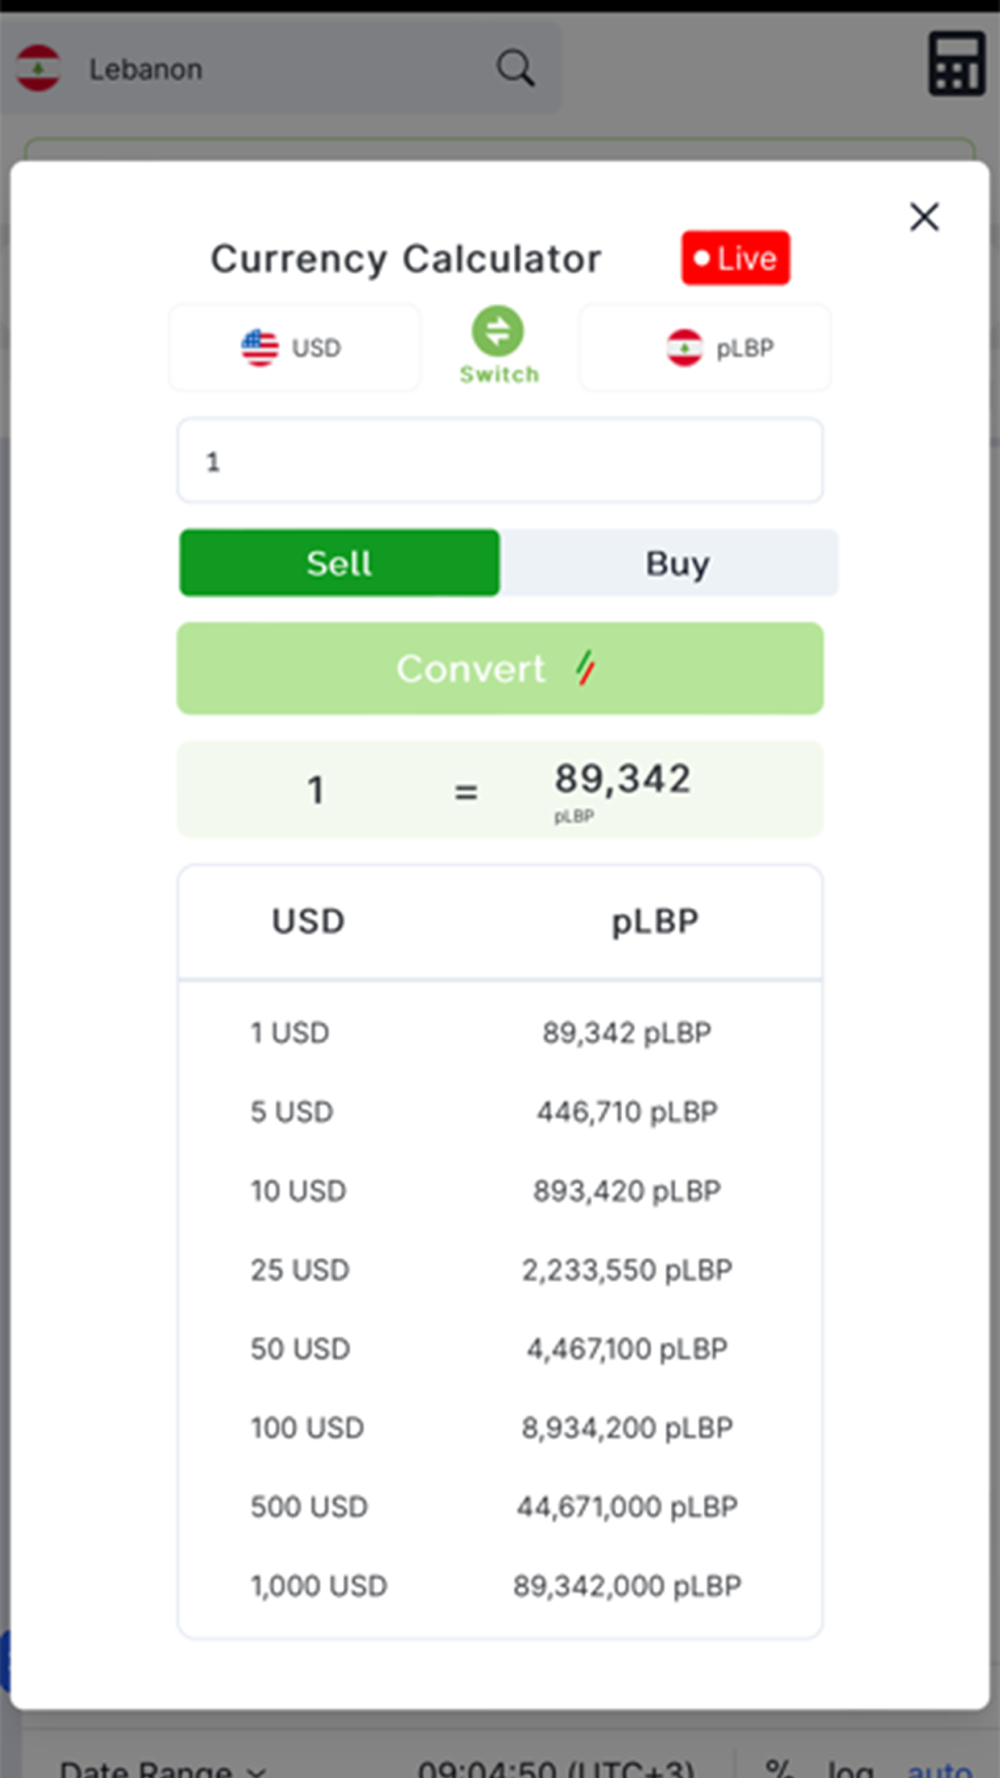Select the Sell option
The height and width of the screenshot is (1778, 1000).
tap(339, 563)
